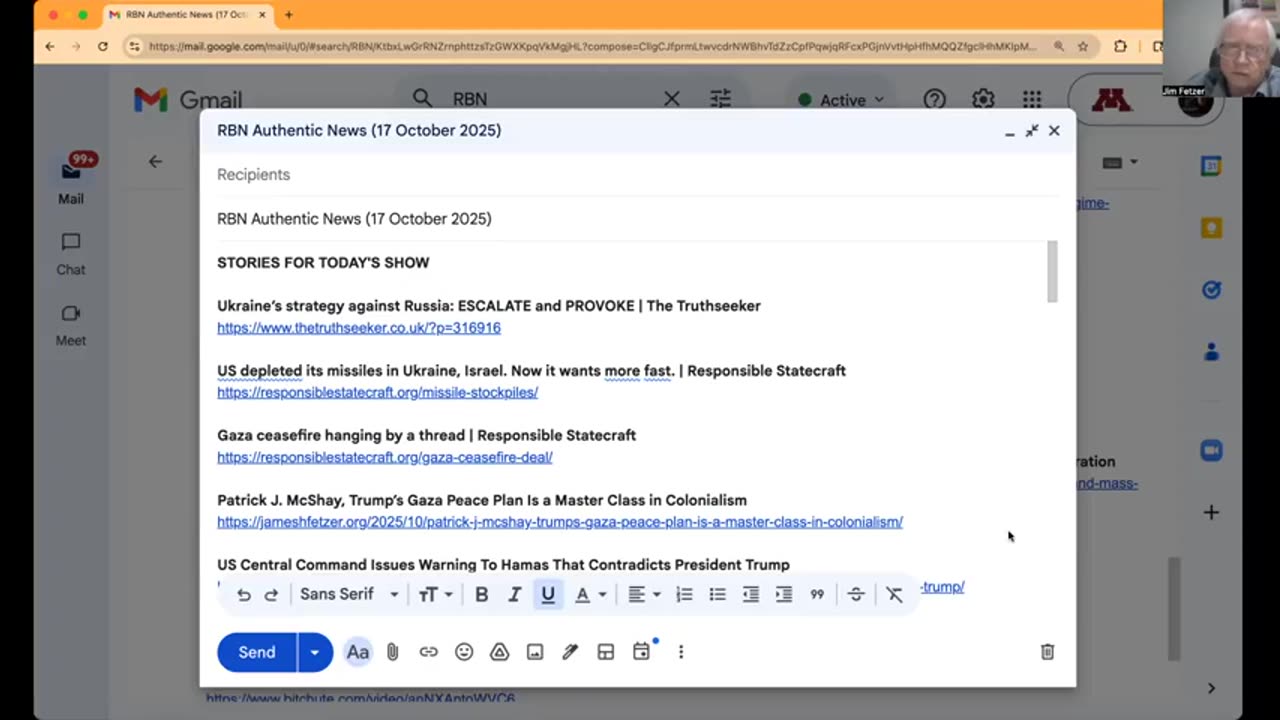
Task: Open the Active status dropdown
Action: [x=842, y=100]
